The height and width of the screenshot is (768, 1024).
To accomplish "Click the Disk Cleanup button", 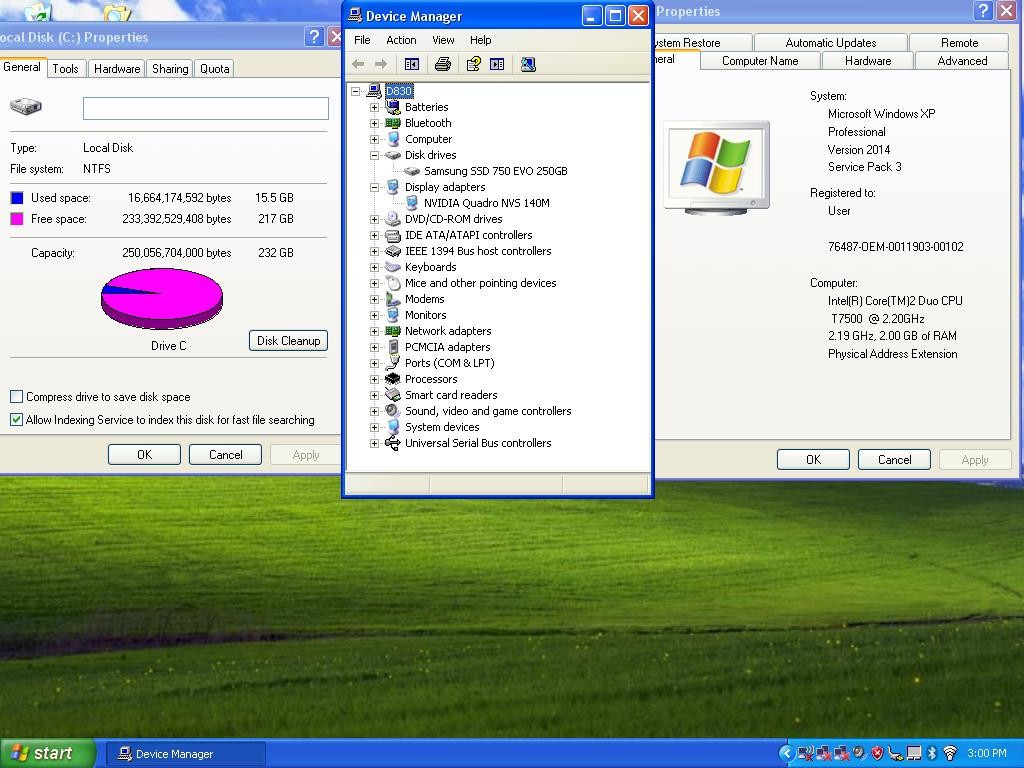I will [288, 340].
